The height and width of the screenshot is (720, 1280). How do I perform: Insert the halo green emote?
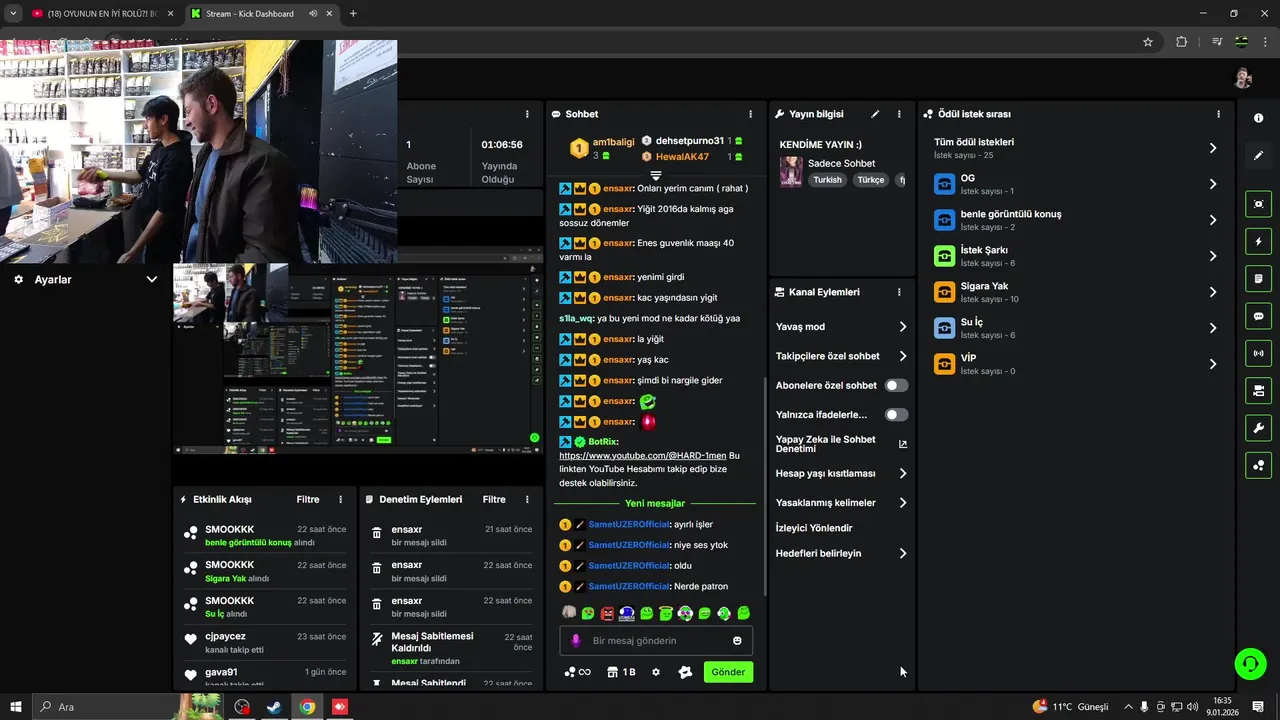[x=666, y=613]
